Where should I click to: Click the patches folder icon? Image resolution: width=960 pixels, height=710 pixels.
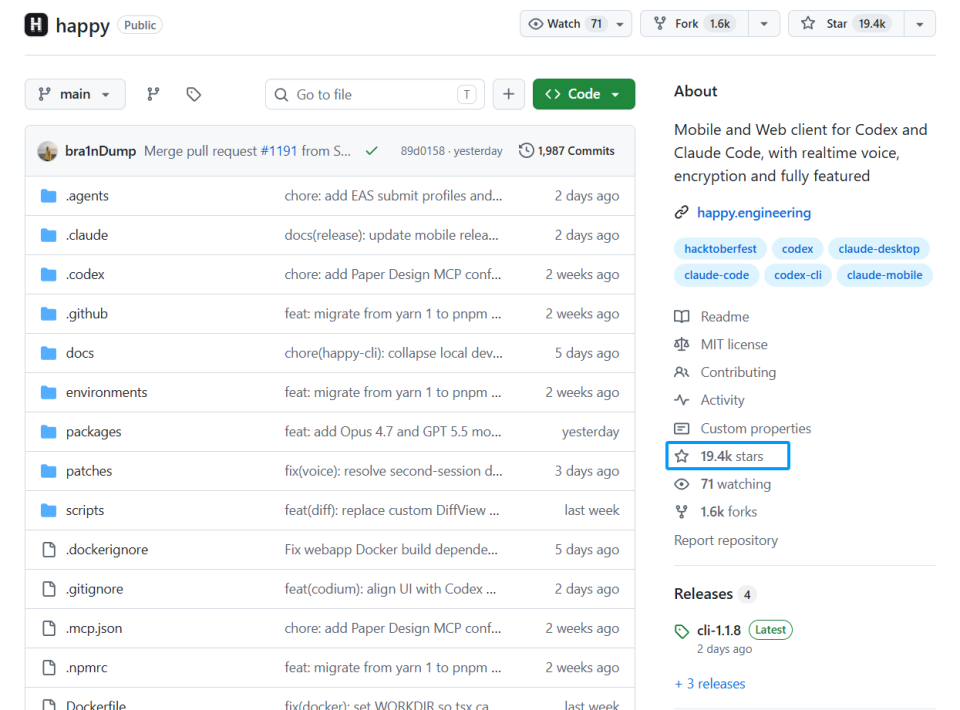pos(48,471)
